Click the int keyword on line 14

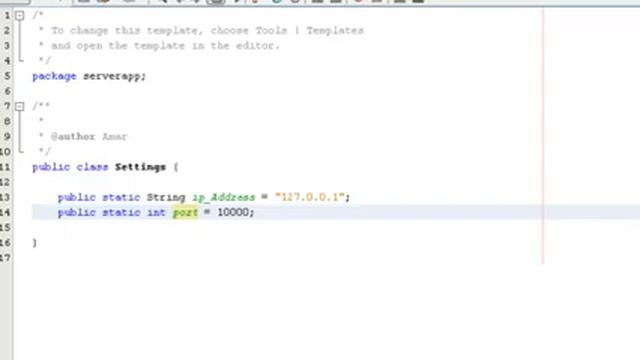tap(156, 212)
